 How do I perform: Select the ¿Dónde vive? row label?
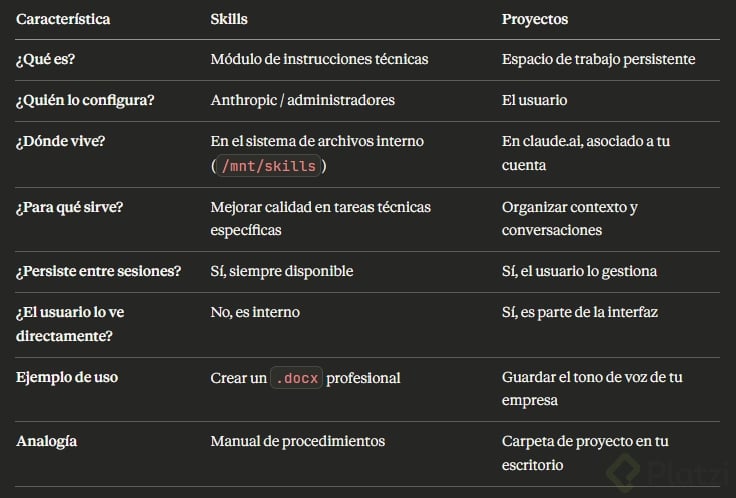(x=61, y=141)
